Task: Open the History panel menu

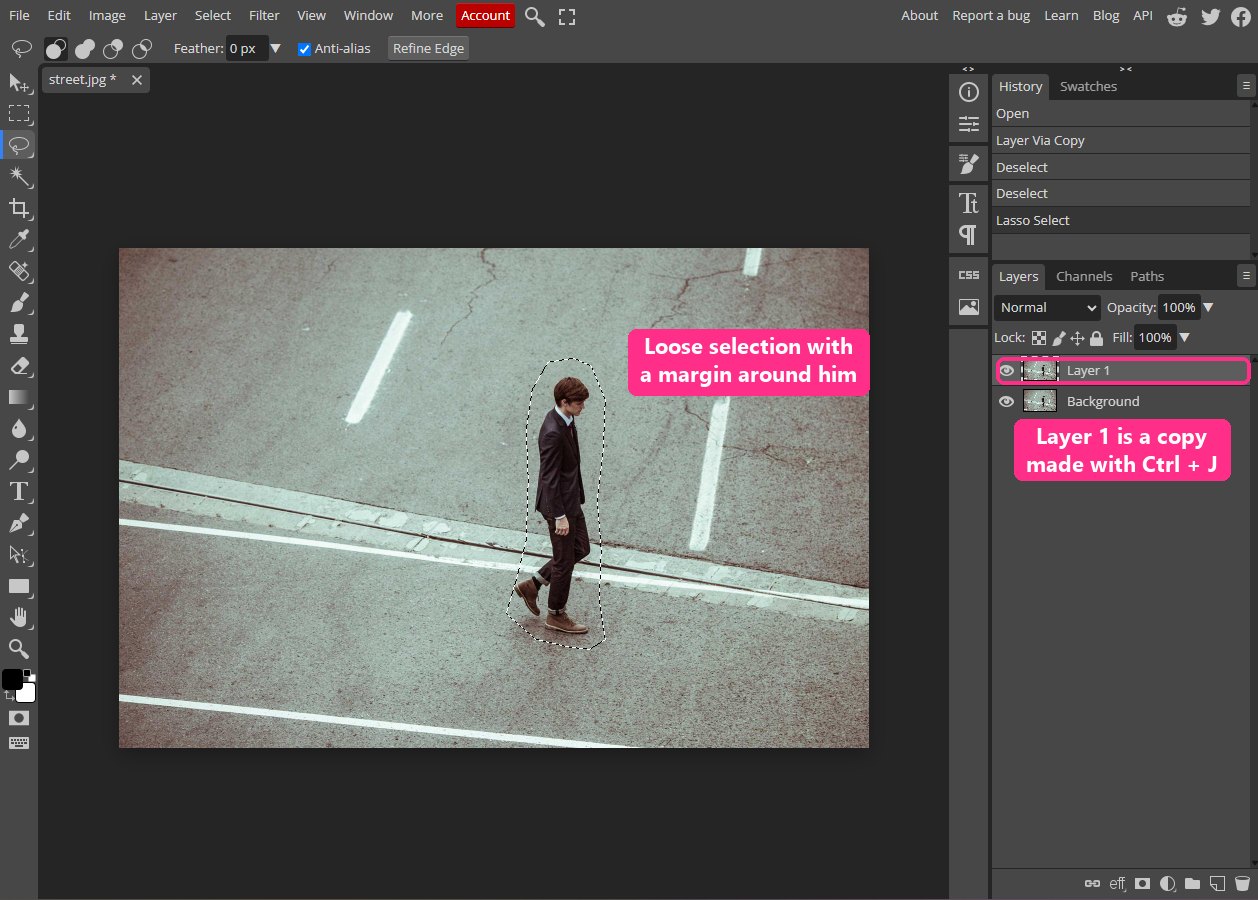Action: click(x=1245, y=87)
